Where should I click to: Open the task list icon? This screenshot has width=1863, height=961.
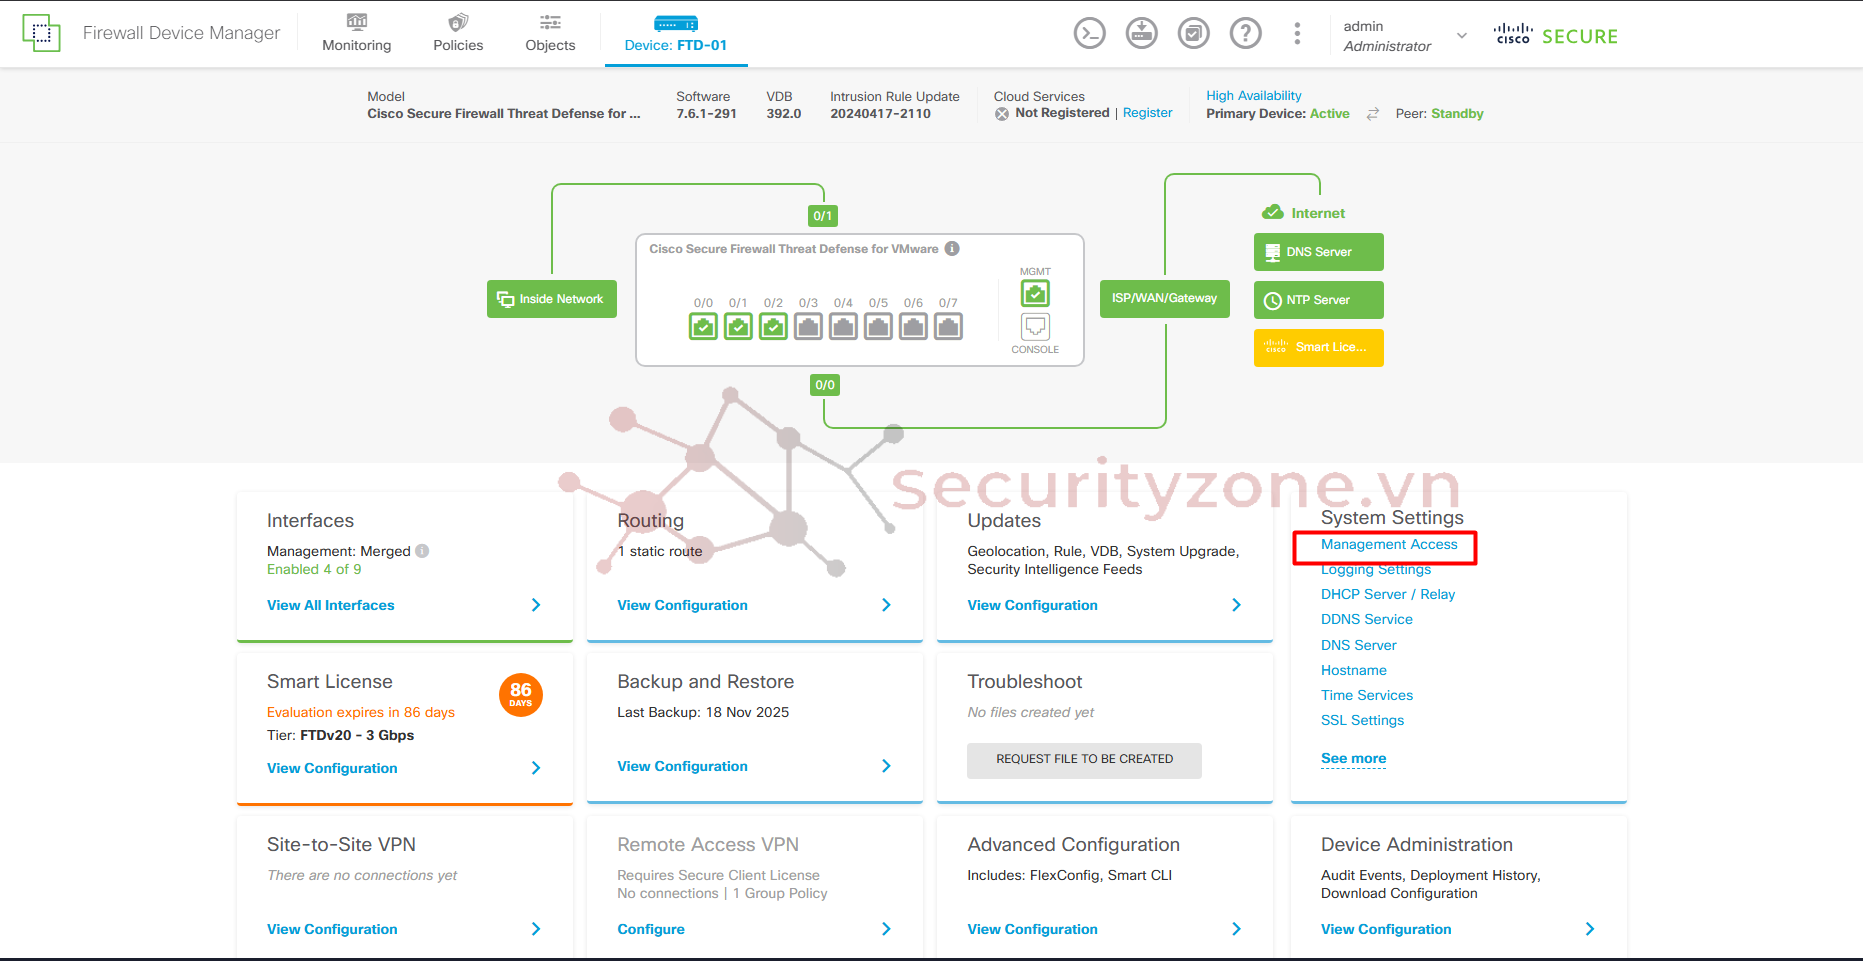[1193, 34]
